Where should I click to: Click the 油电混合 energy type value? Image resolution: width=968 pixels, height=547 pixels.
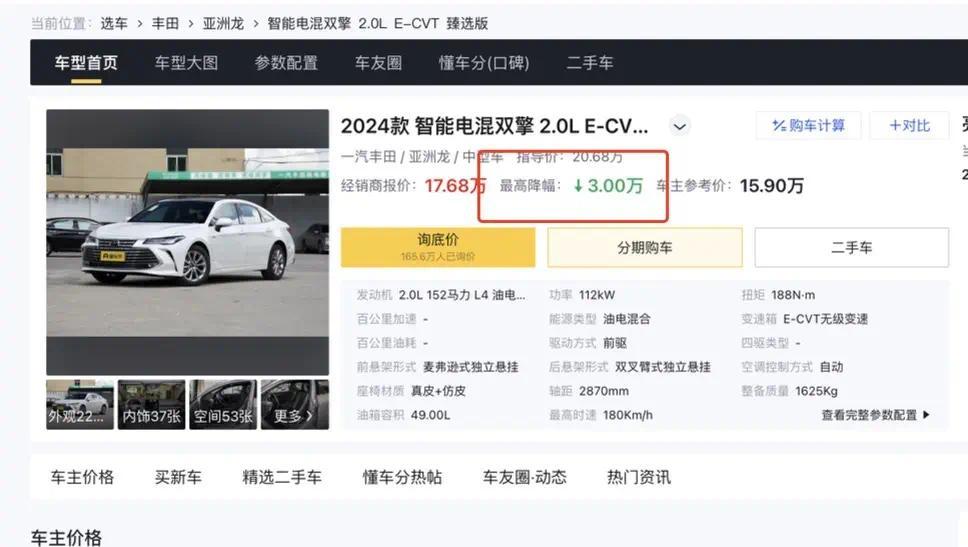point(627,319)
